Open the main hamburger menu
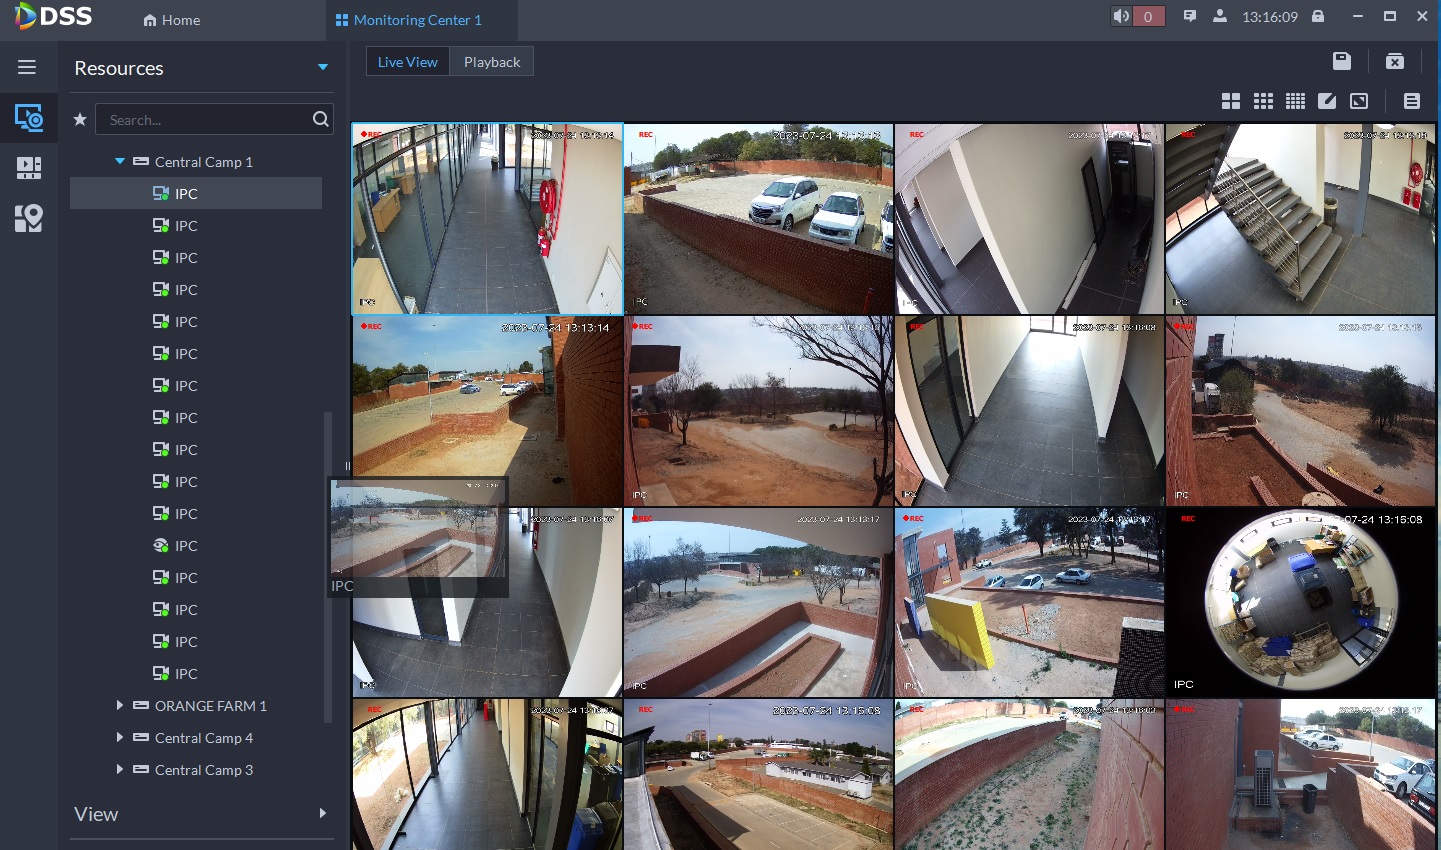 tap(27, 67)
